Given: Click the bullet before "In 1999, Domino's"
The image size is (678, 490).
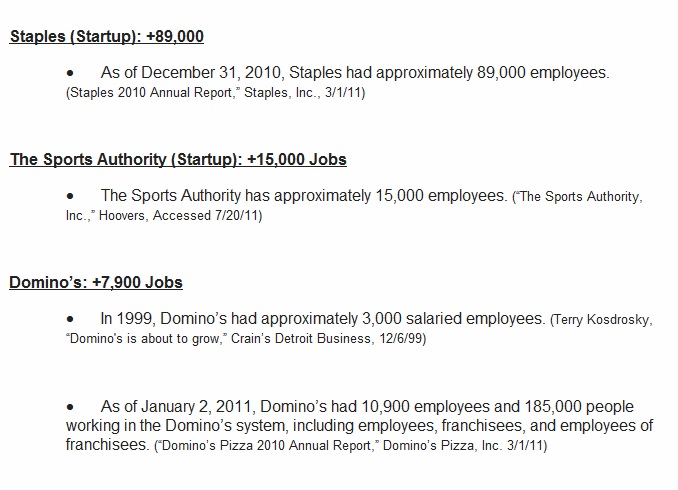Looking at the screenshot, I should pos(70,319).
